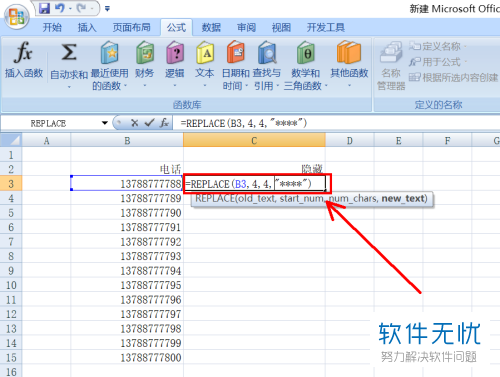
Task: Click cell containing 隐藏 header
Action: tap(254, 169)
